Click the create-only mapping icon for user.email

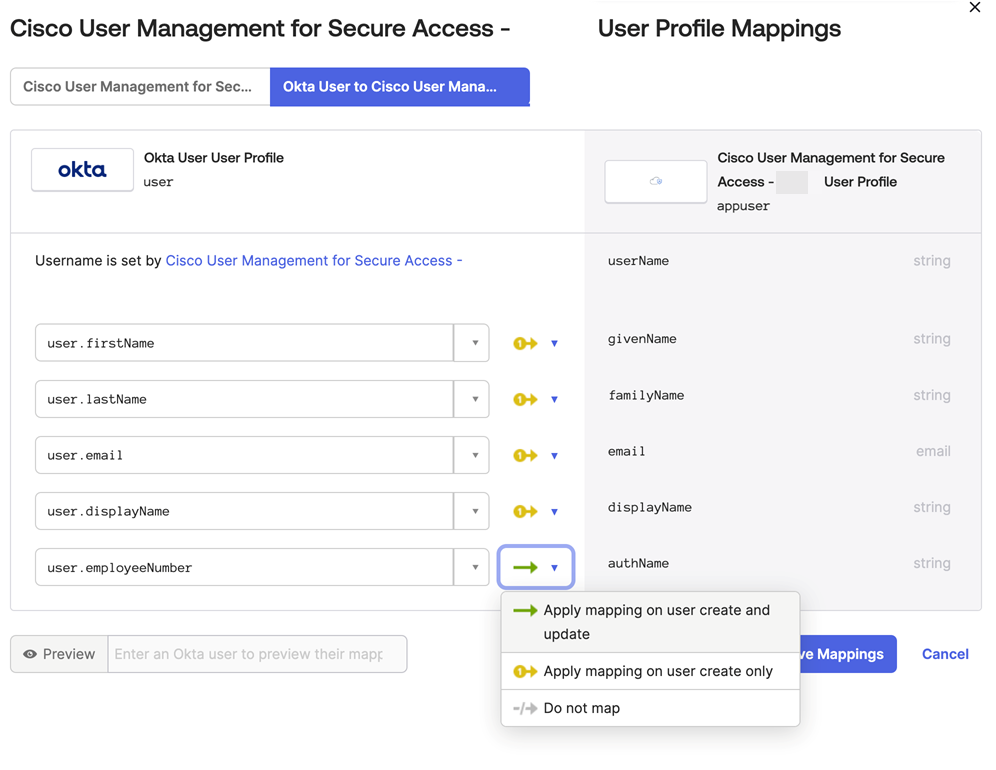(x=525, y=456)
